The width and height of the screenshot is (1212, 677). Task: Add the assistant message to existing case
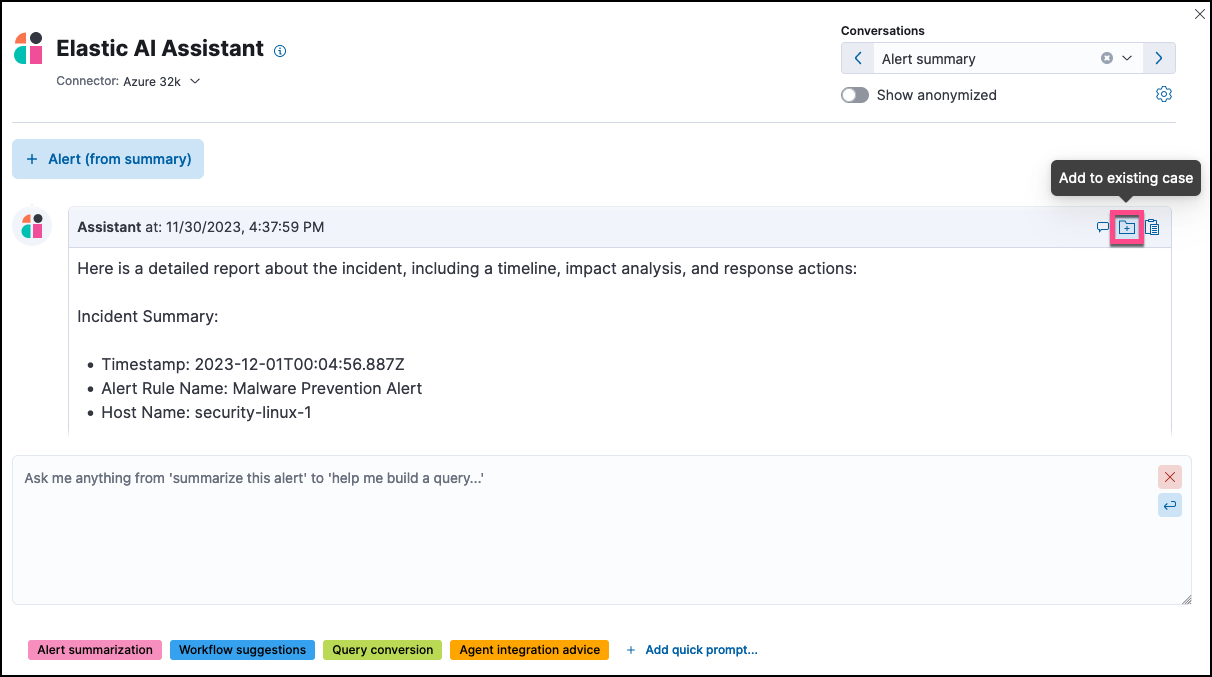1127,227
